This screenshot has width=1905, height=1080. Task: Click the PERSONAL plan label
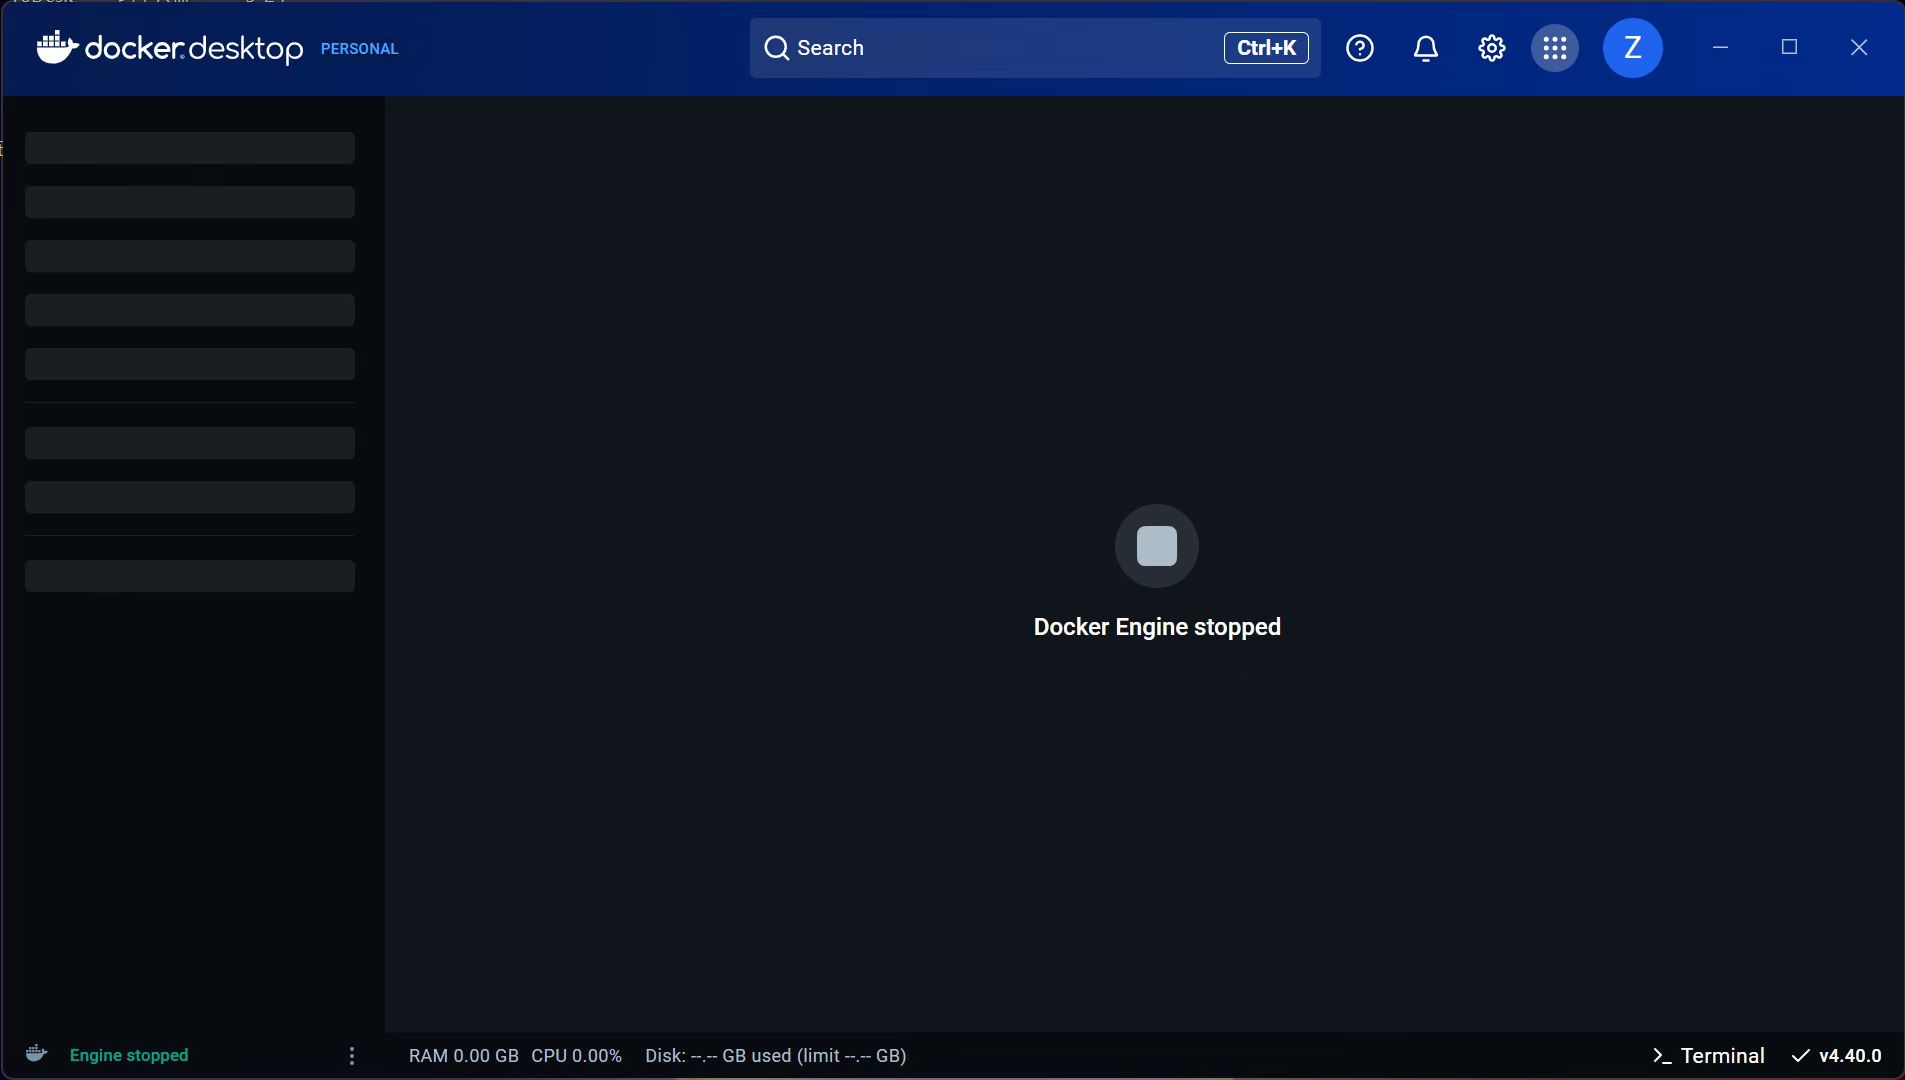point(359,49)
